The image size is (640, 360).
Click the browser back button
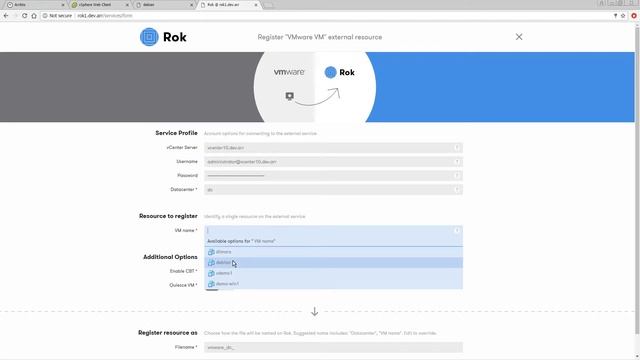(x=6, y=16)
